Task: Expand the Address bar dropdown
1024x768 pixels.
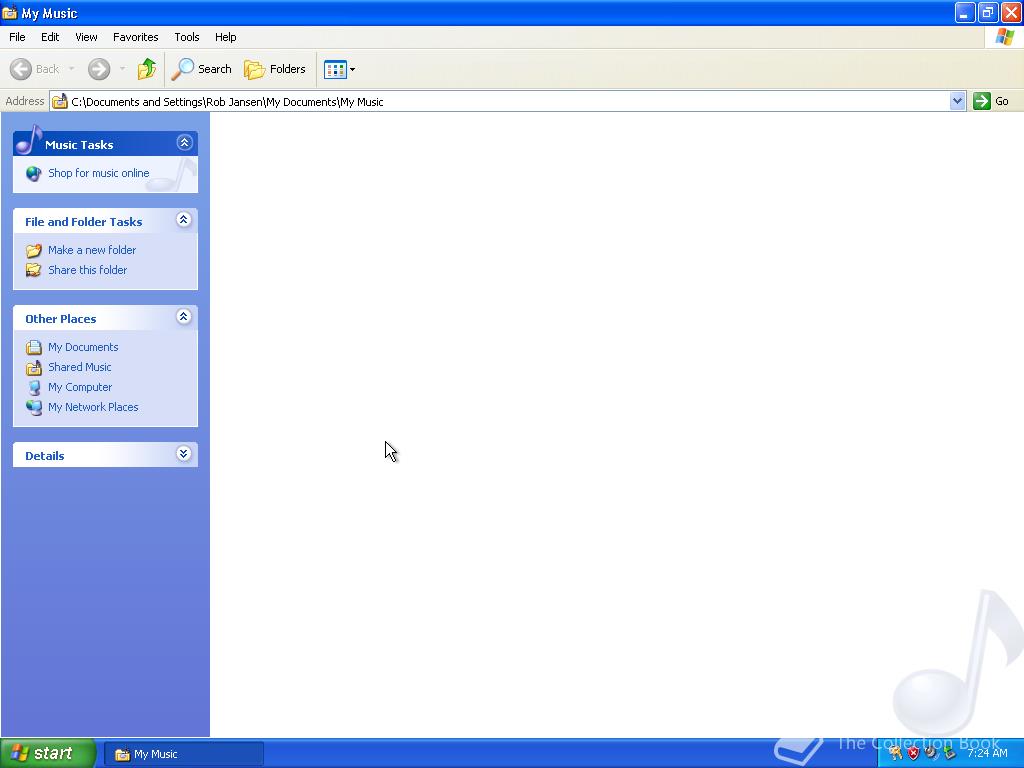Action: pos(957,101)
